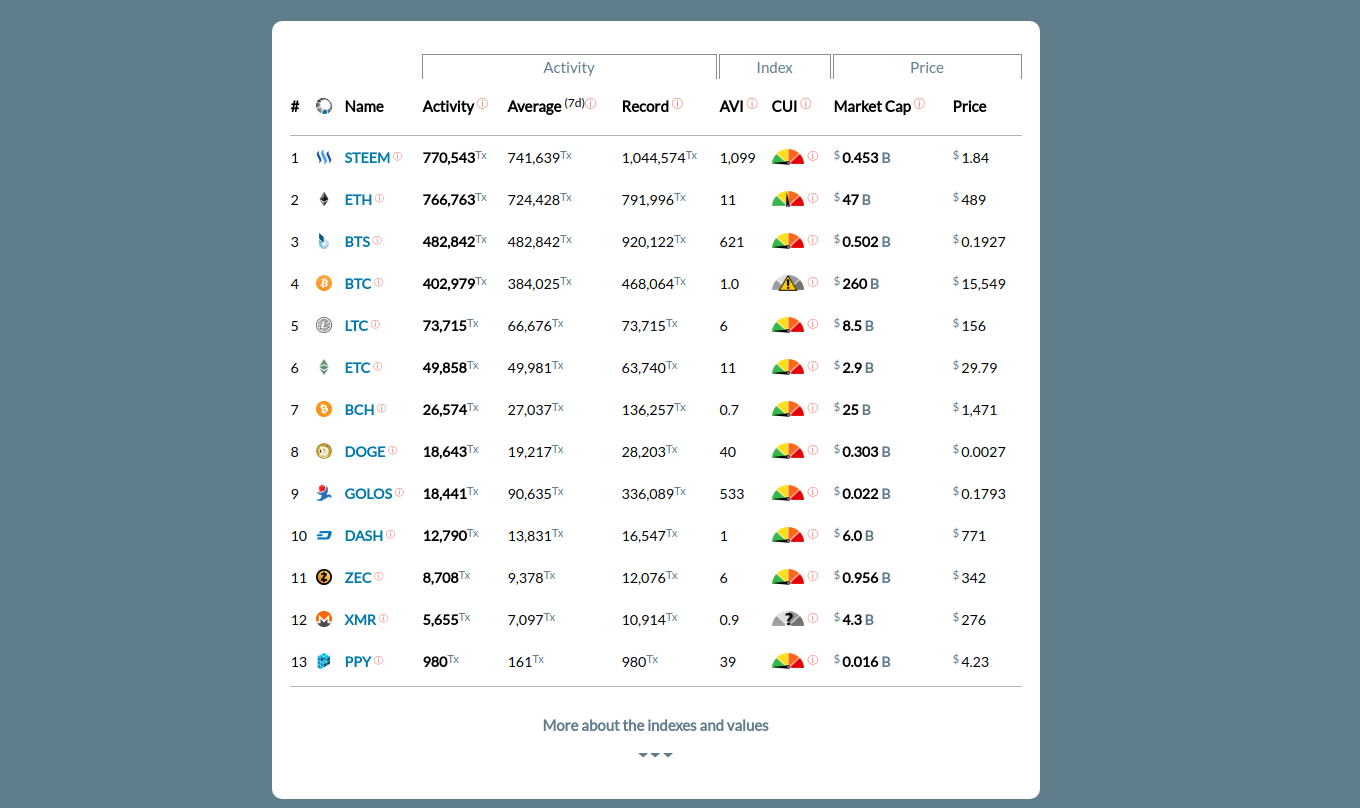Click the BTC price value 15,549
The image size is (1360, 808).
coord(983,284)
